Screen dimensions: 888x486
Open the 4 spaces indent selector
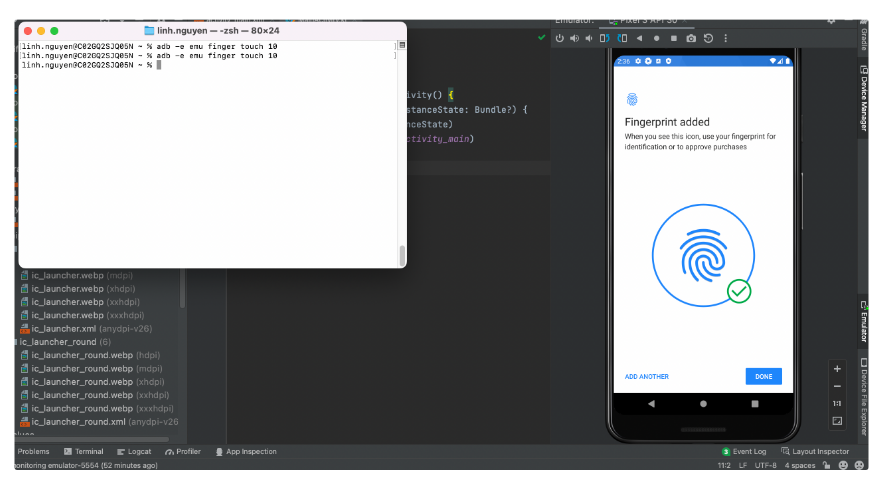[x=800, y=465]
